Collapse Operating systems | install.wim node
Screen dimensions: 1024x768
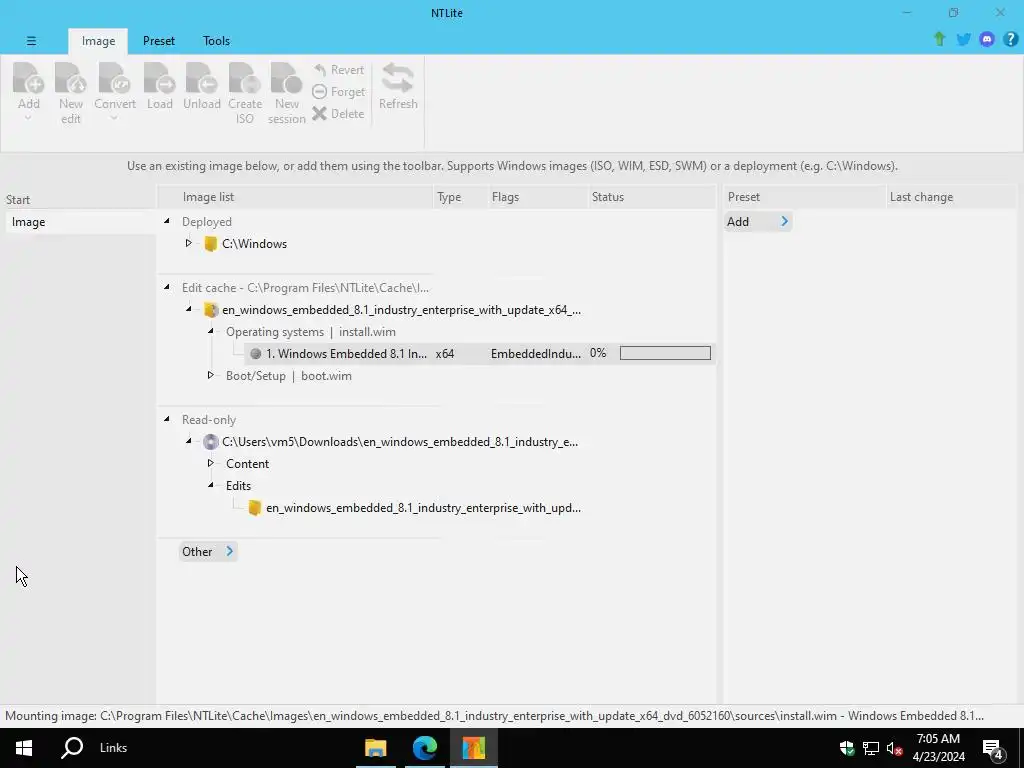click(x=210, y=331)
